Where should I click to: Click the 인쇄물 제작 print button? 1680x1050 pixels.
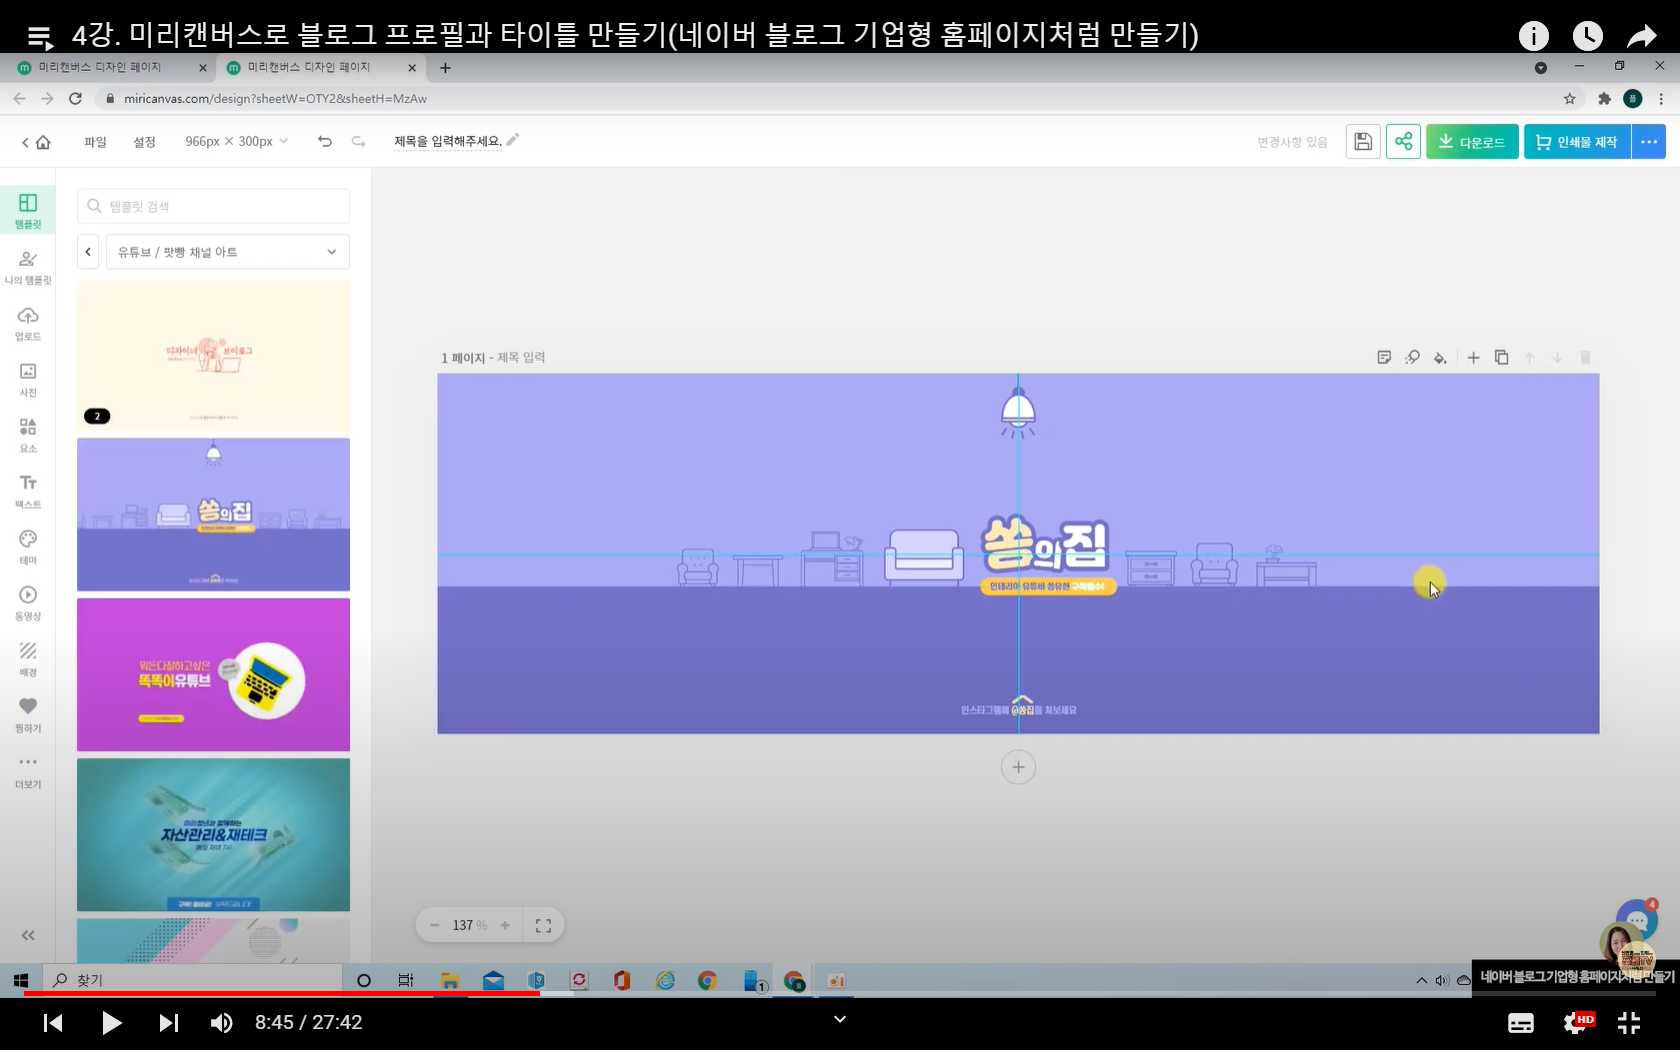[1577, 141]
